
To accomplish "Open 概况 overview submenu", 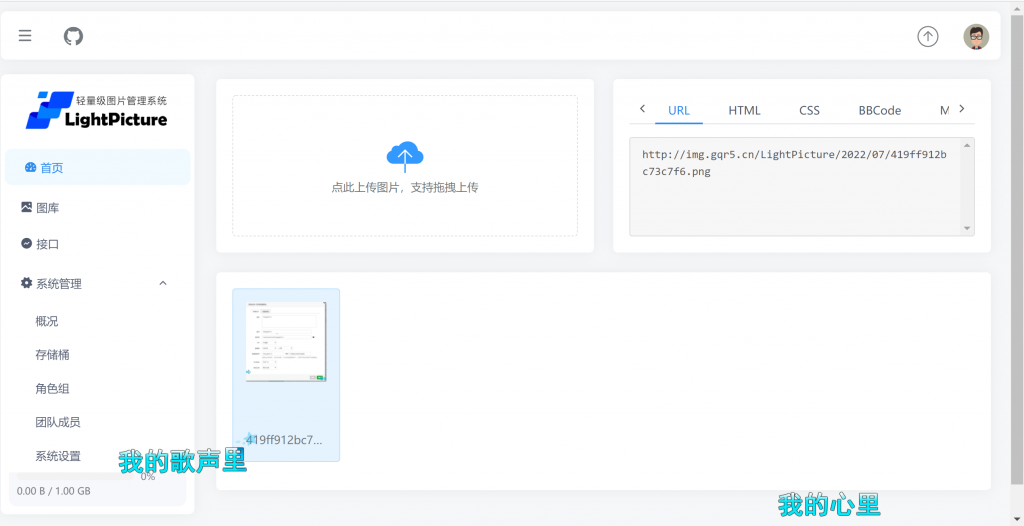I will point(47,321).
